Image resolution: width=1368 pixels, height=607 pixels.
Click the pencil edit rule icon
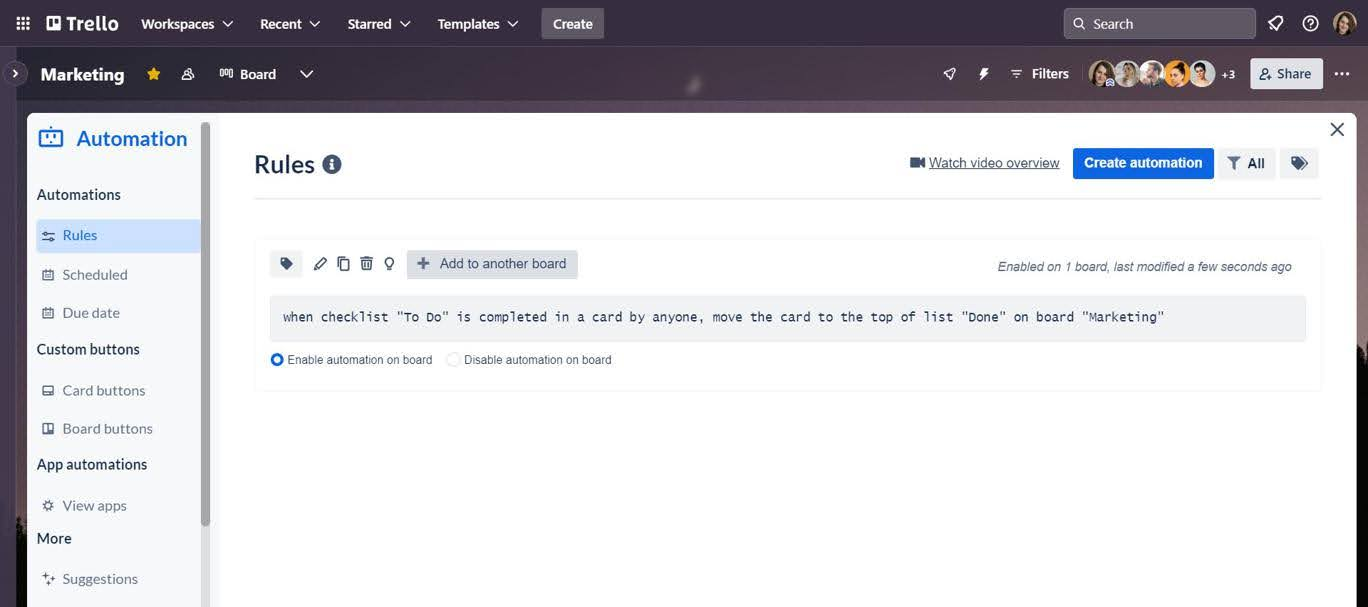coord(320,264)
